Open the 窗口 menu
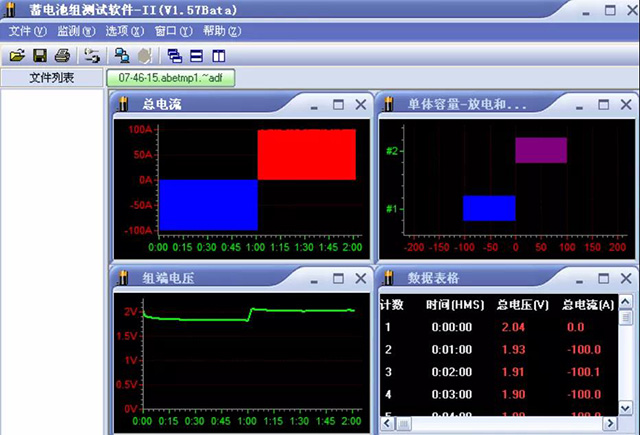The width and height of the screenshot is (640, 435). pos(171,31)
